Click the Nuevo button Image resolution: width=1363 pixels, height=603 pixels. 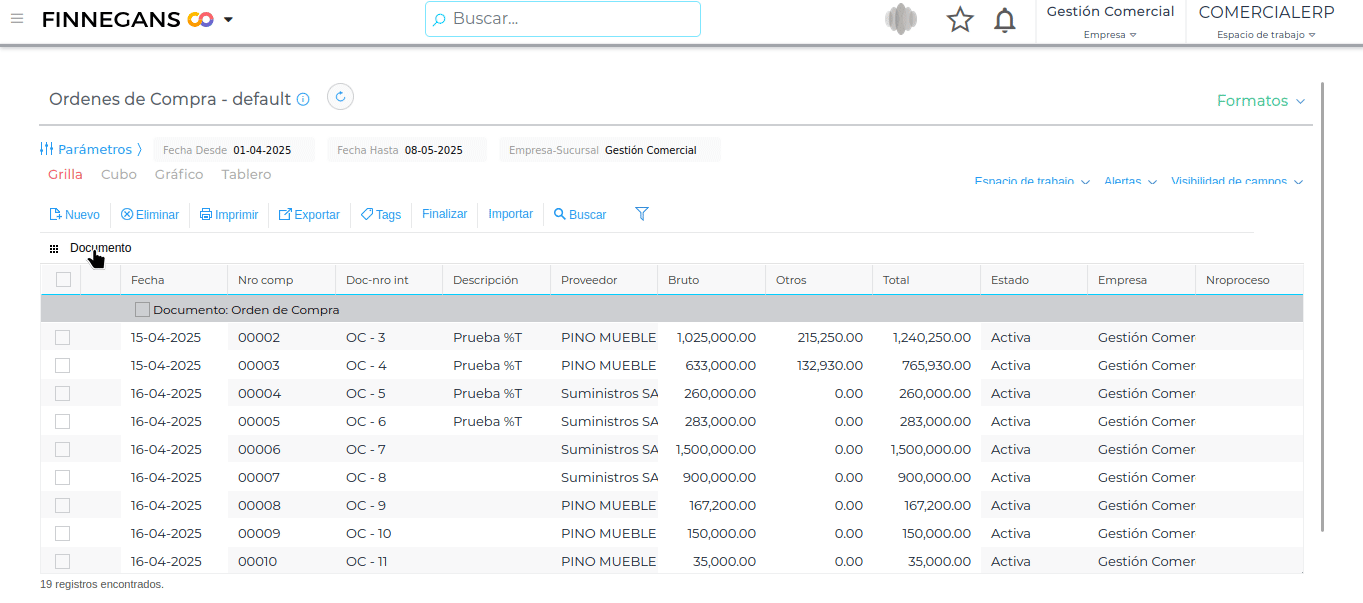[x=75, y=215]
